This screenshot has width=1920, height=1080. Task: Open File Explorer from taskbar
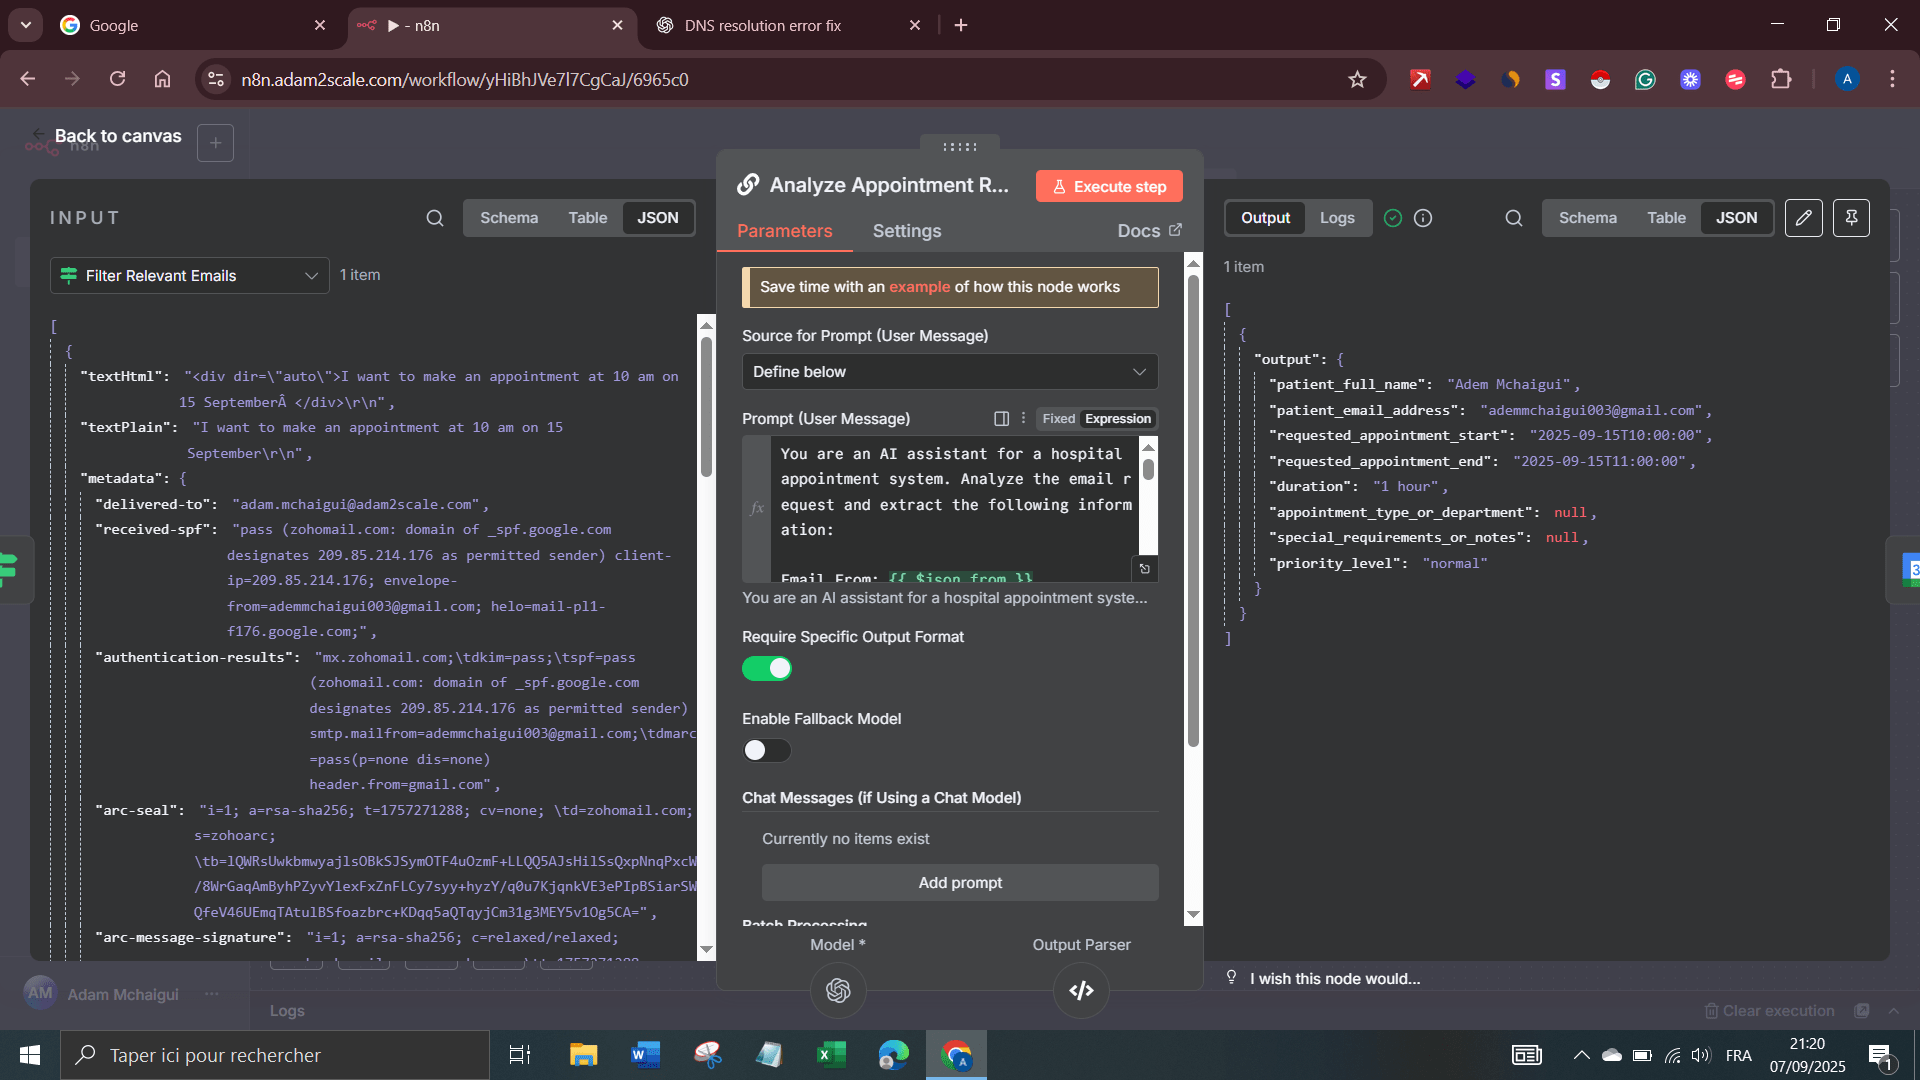583,1055
